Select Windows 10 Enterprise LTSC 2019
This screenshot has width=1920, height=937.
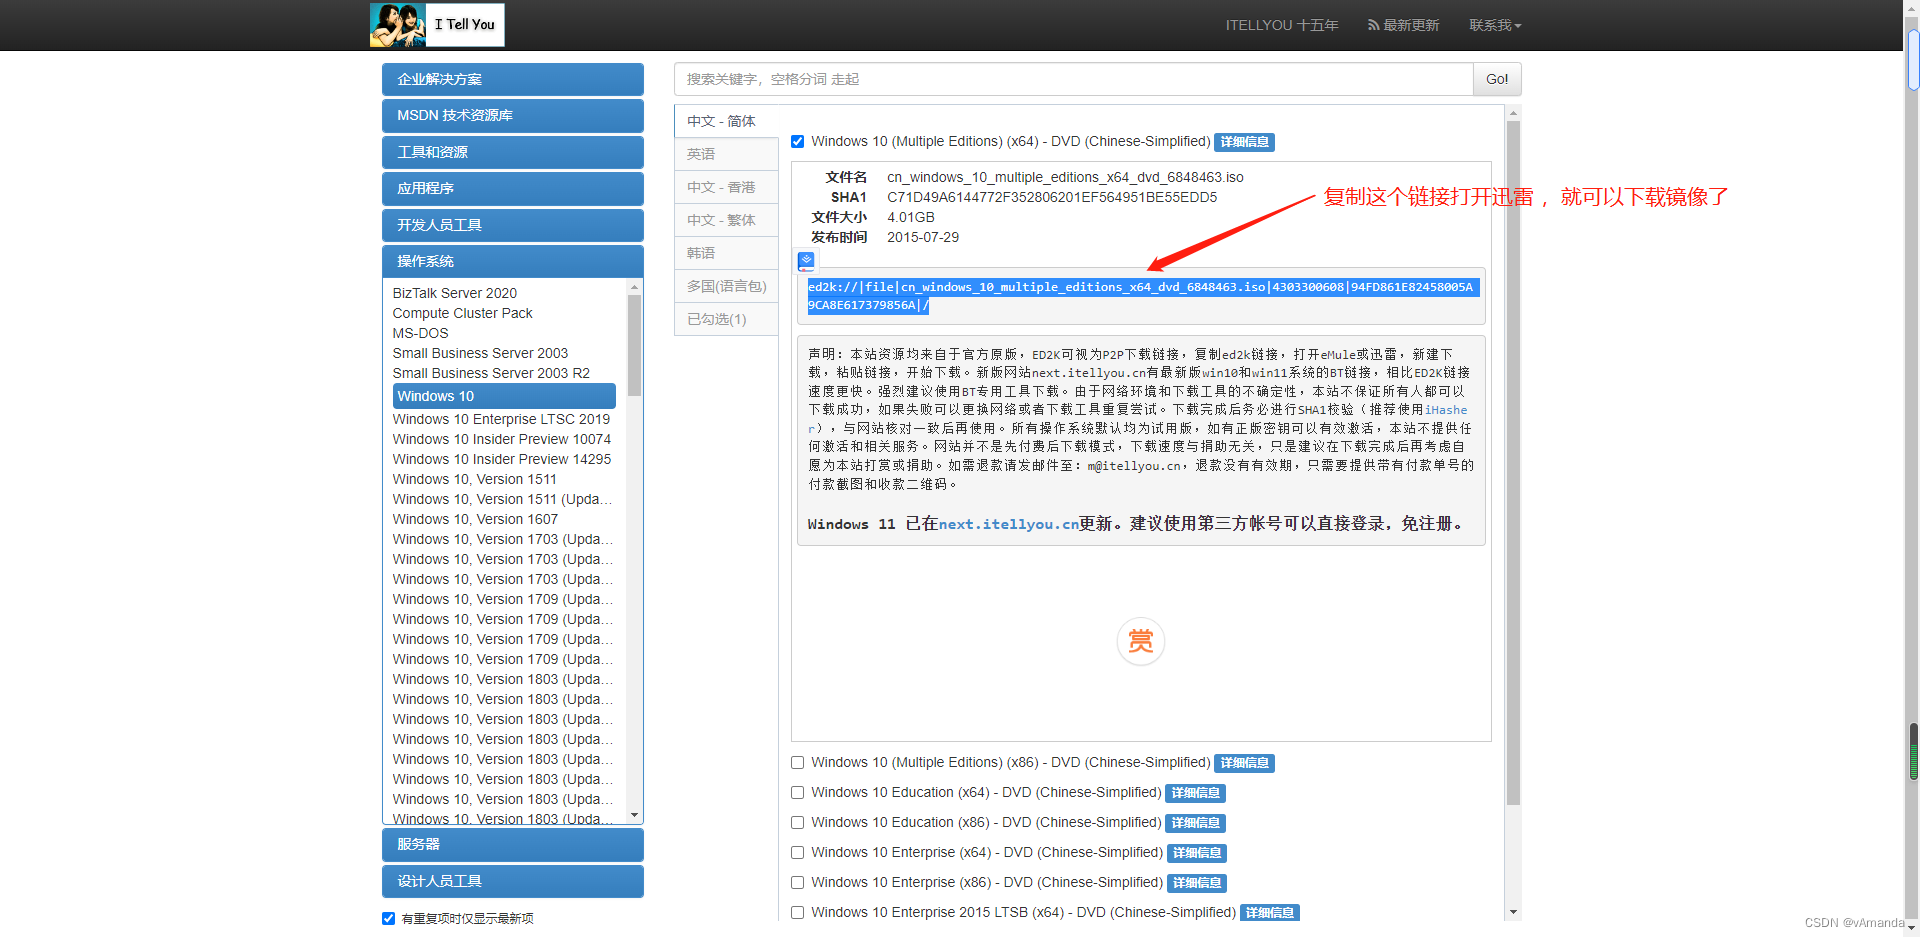501,419
